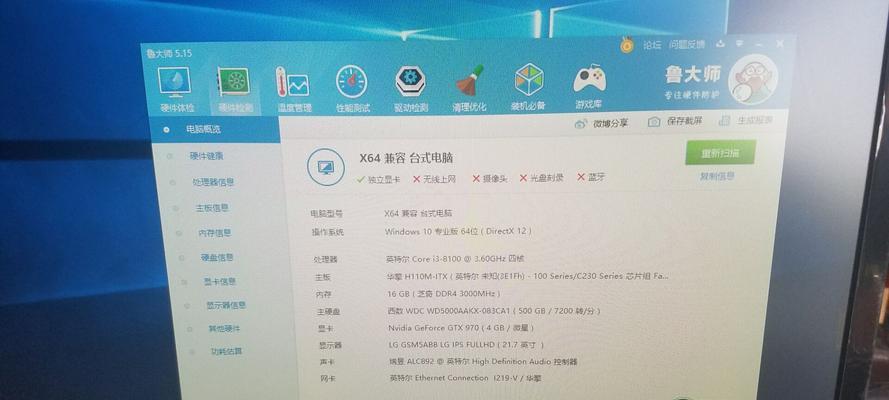Select 内存信息 in the sidebar
The height and width of the screenshot is (400, 889).
[x=215, y=233]
